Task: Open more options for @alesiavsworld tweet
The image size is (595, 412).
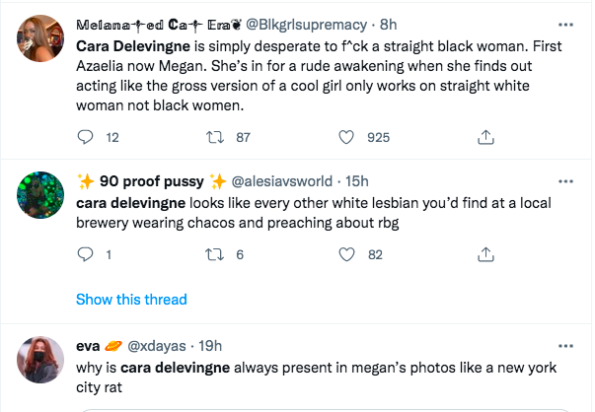Action: pos(565,181)
